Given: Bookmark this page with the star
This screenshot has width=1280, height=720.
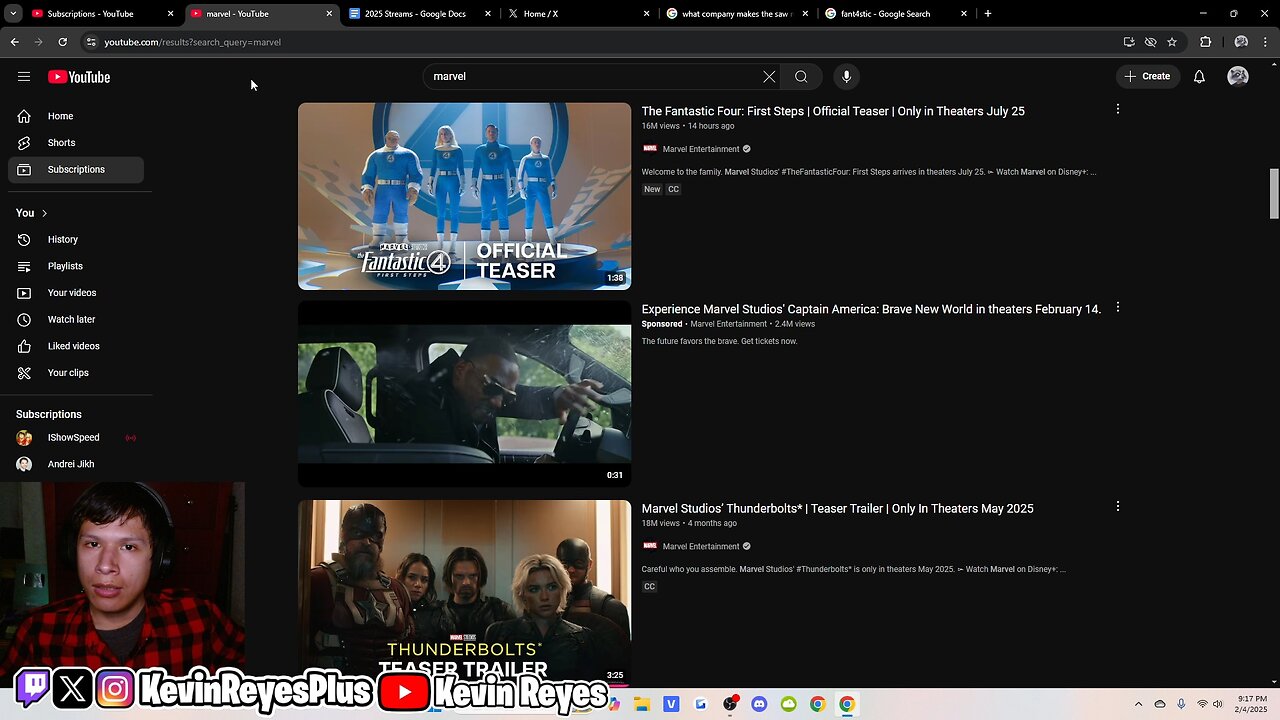Looking at the screenshot, I should point(1172,42).
